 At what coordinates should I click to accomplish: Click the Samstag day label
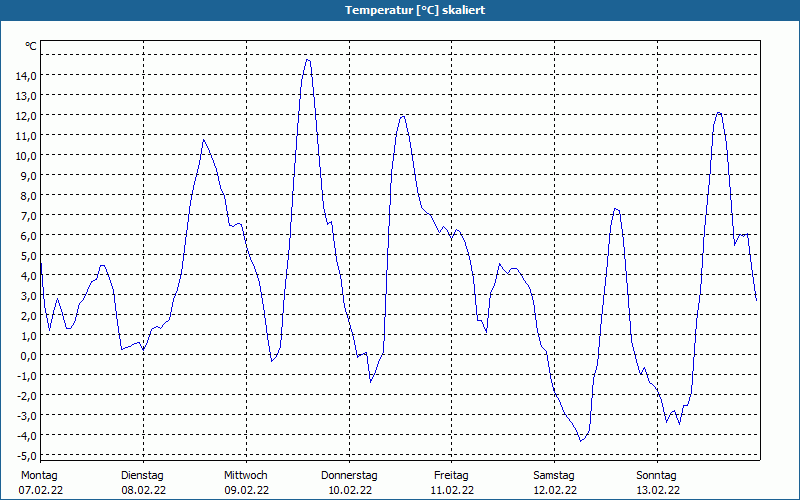[x=554, y=476]
